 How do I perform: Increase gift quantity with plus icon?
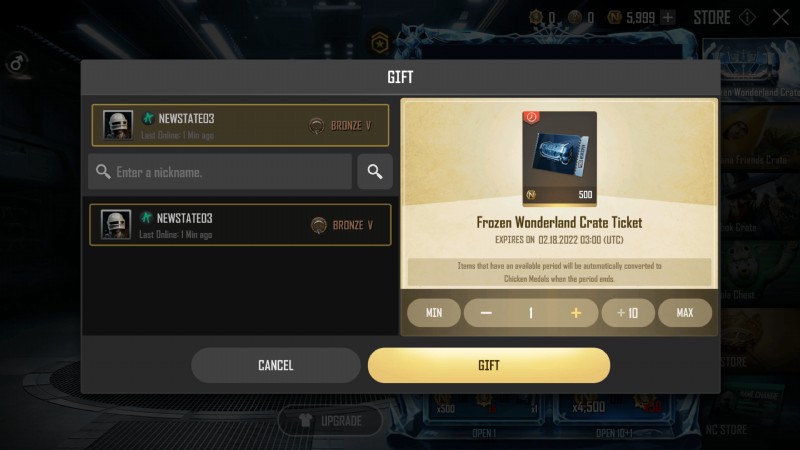tap(576, 313)
